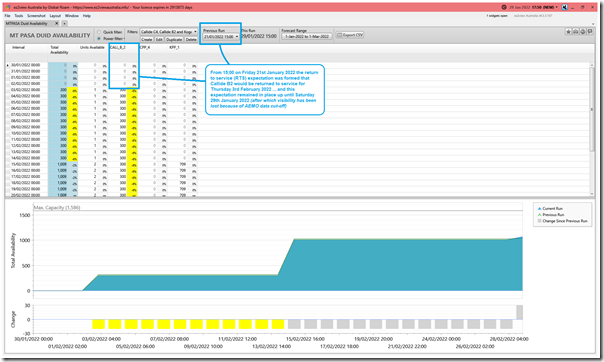
Task: Open the Forecast Range selector
Action: 307,36
